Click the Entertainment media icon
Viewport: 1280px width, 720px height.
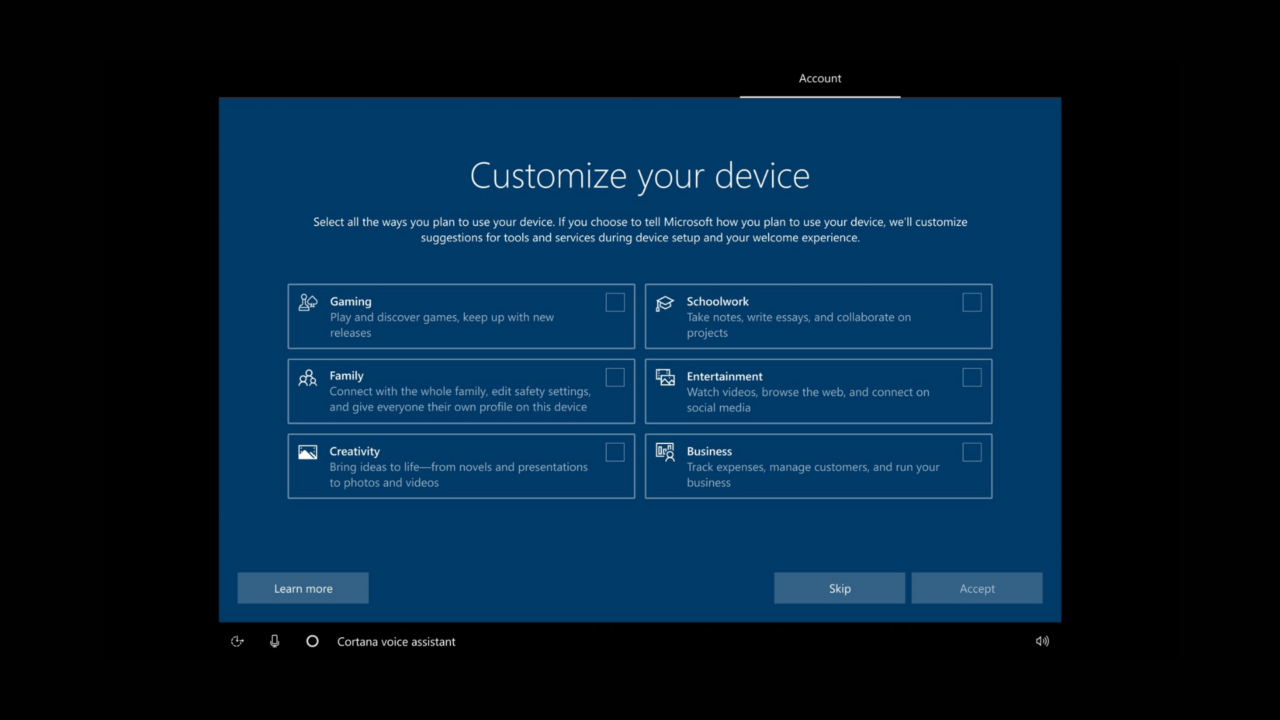pyautogui.click(x=665, y=377)
